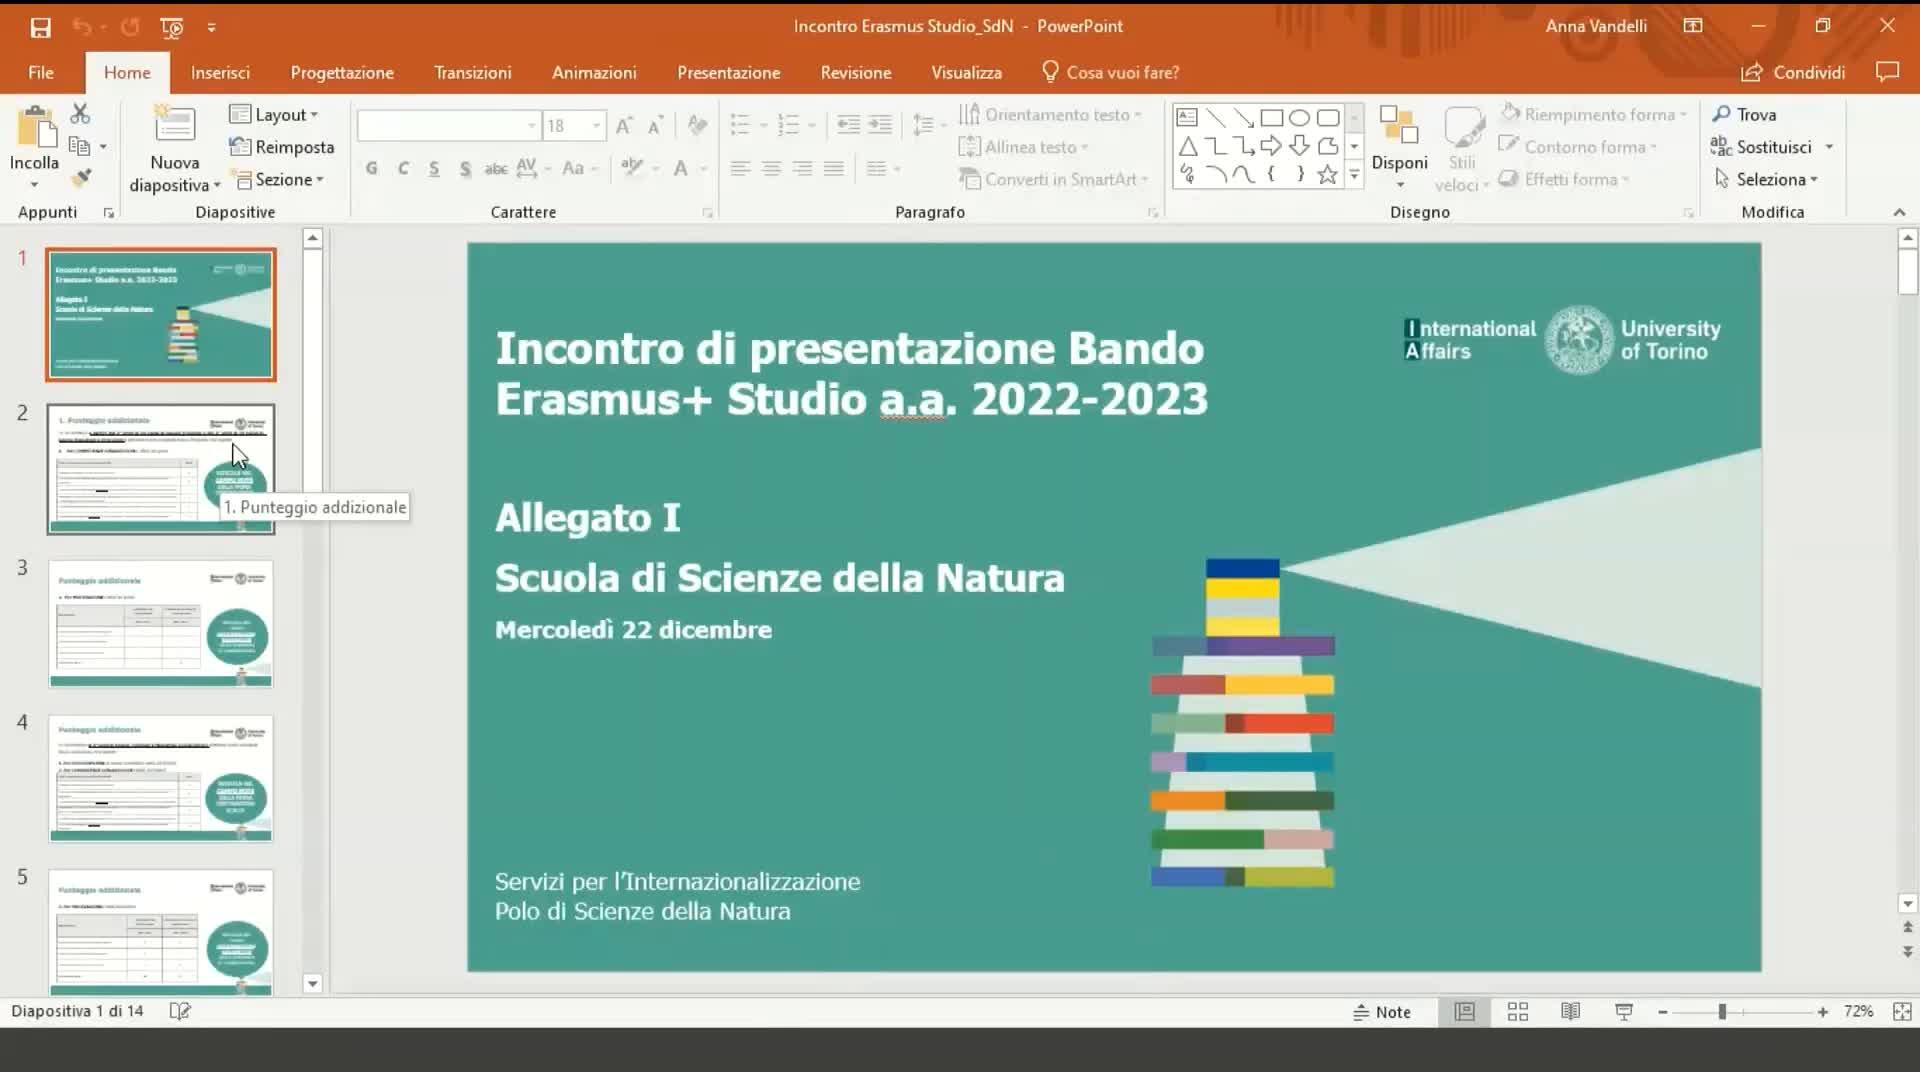Image resolution: width=1920 pixels, height=1072 pixels.
Task: Open the Layout dropdown
Action: (274, 114)
